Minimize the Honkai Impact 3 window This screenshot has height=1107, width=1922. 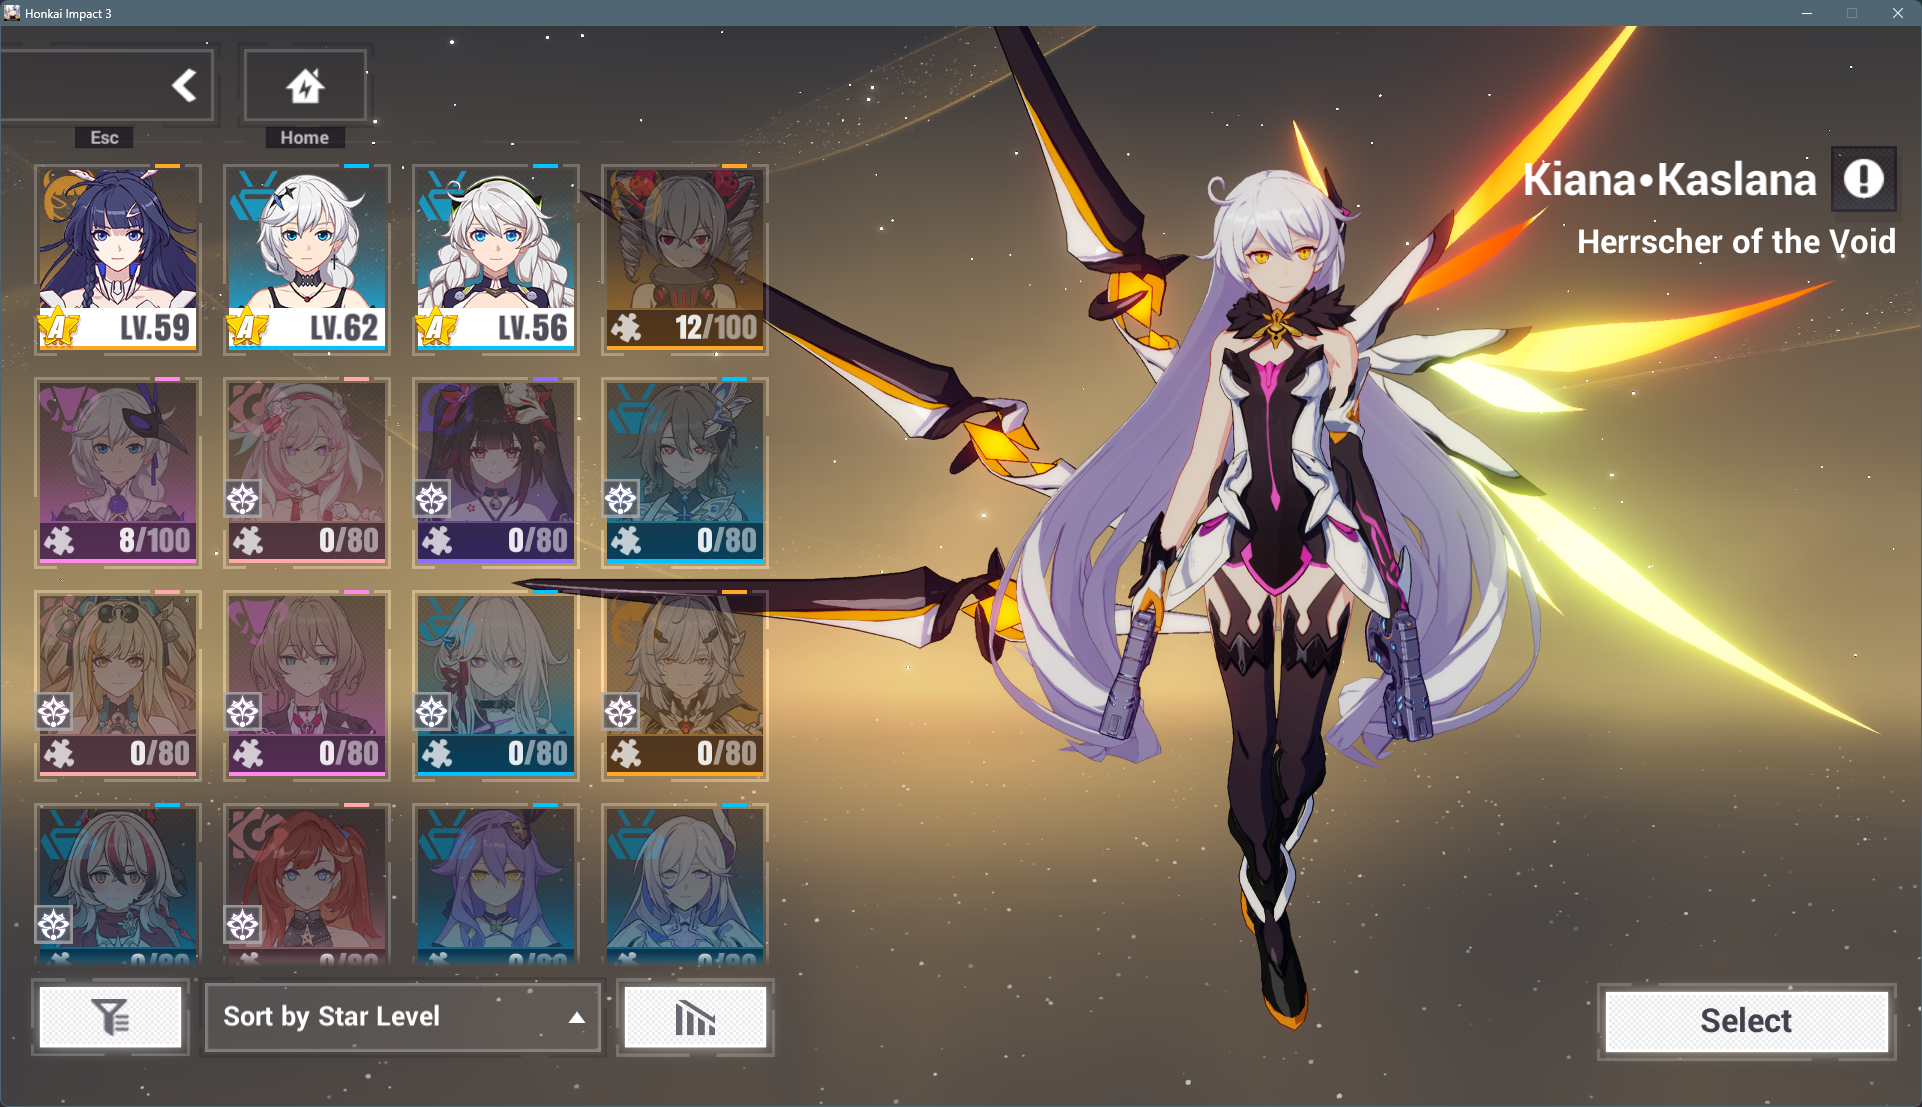point(1807,13)
